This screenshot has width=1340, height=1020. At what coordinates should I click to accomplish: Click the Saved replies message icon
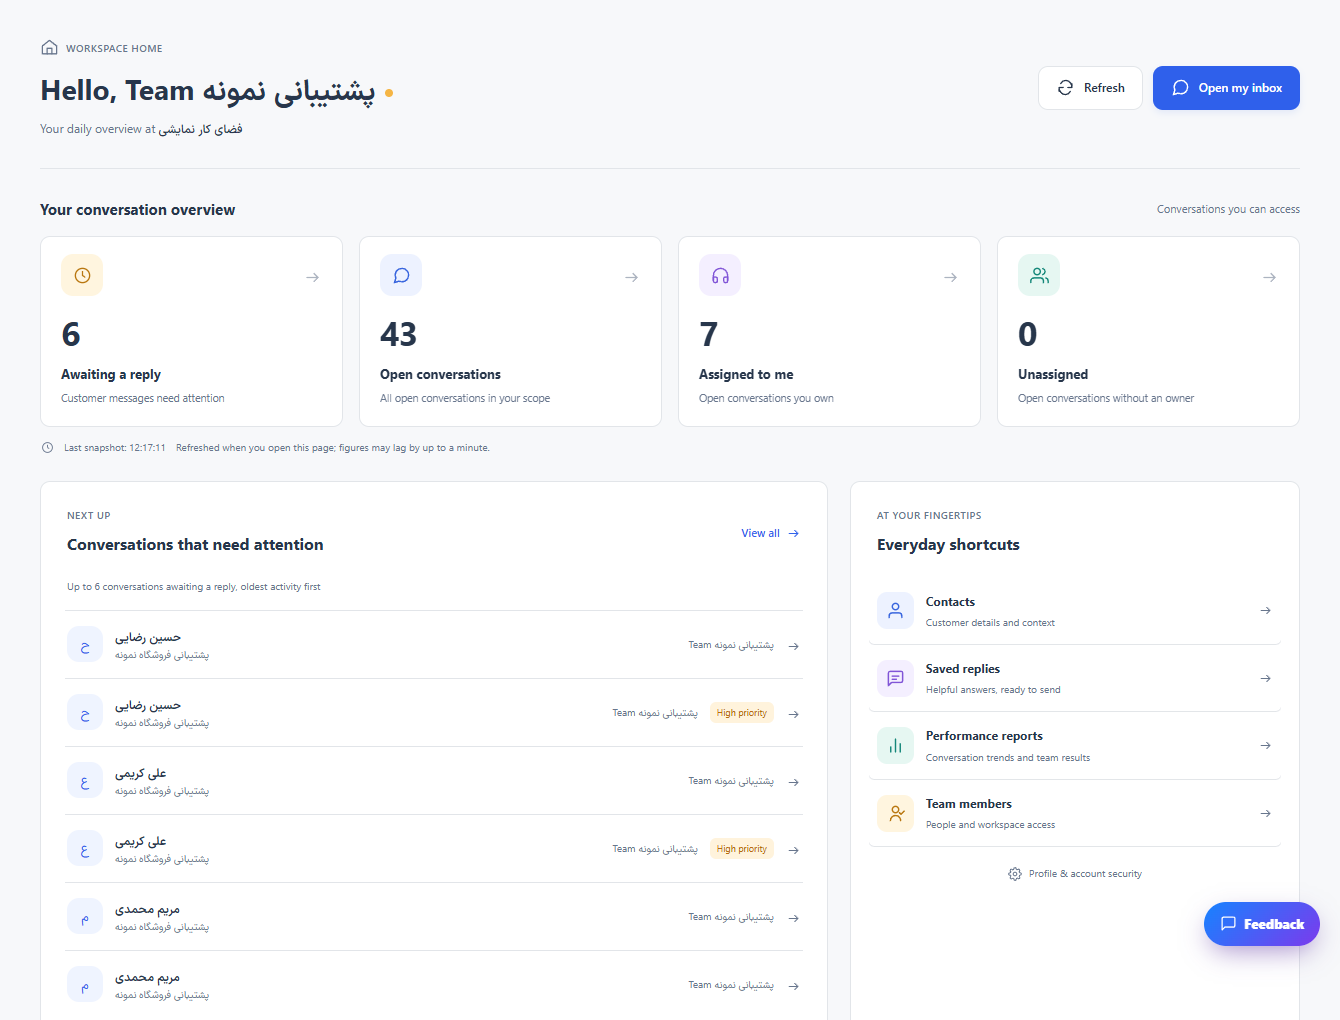[895, 678]
